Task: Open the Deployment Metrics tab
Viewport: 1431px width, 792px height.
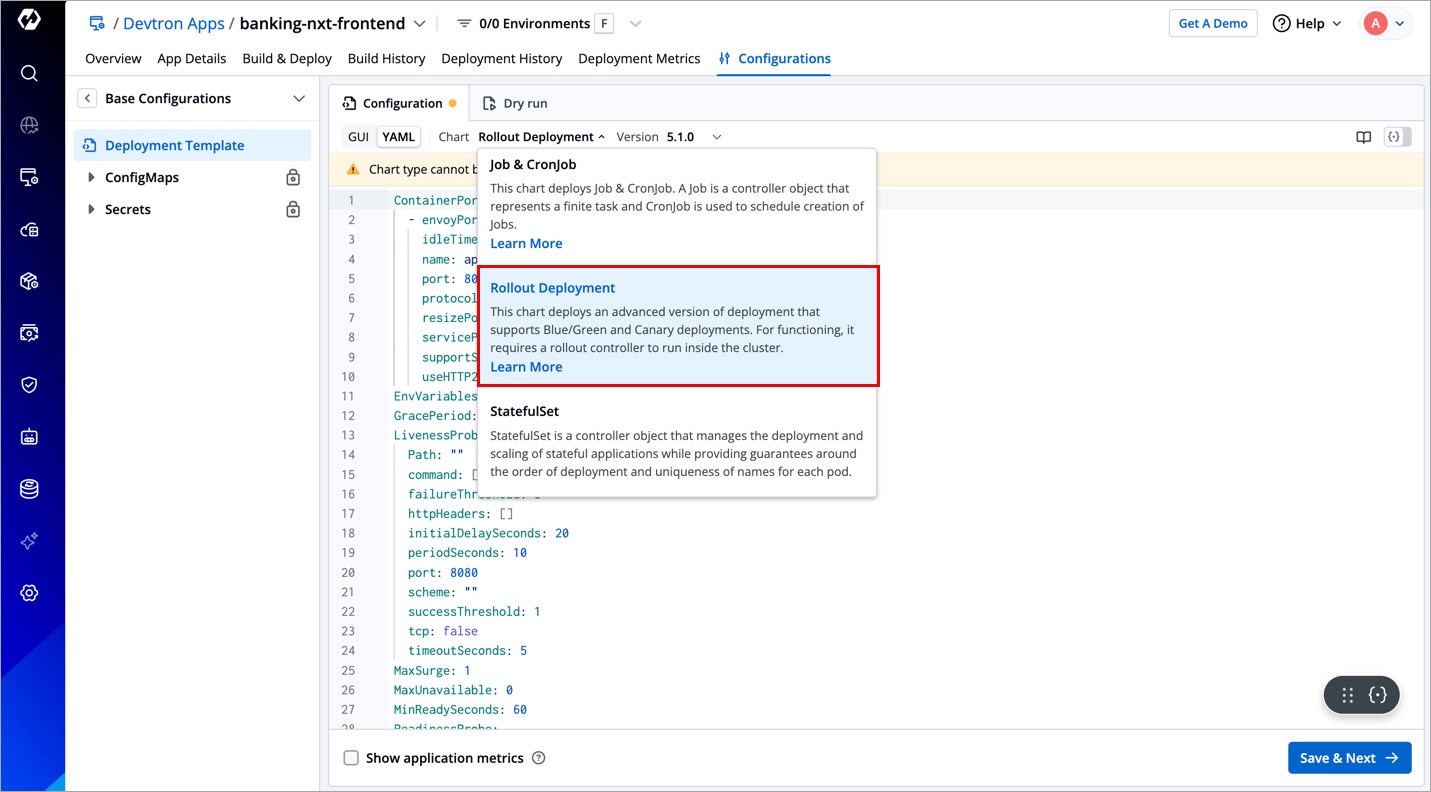Action: point(639,59)
